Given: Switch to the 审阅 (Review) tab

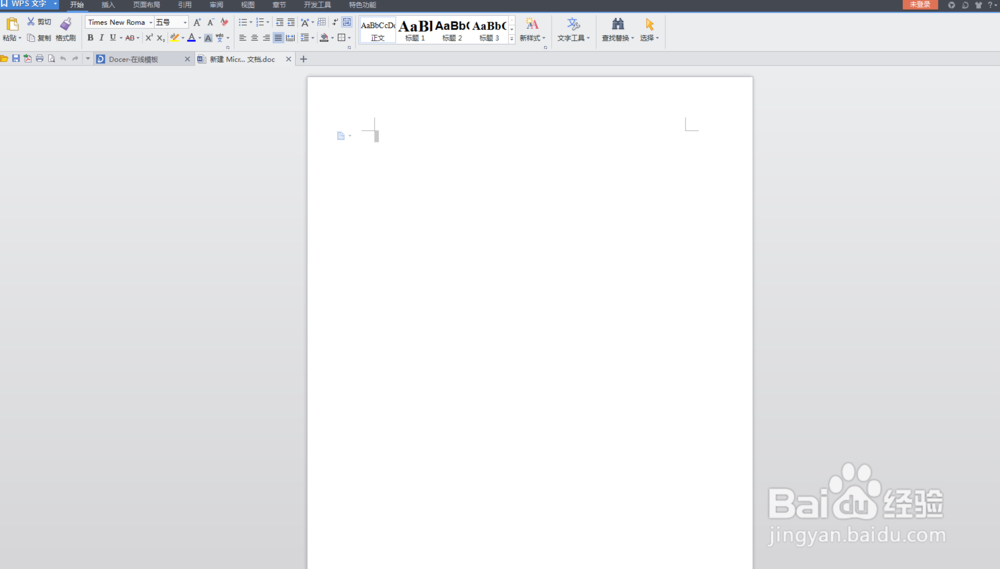Looking at the screenshot, I should click(x=216, y=4).
